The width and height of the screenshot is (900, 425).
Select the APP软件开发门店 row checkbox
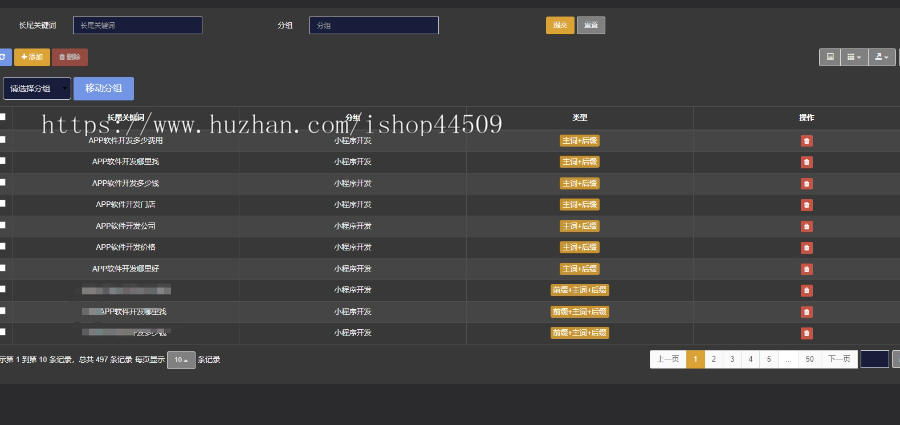(x=2, y=203)
